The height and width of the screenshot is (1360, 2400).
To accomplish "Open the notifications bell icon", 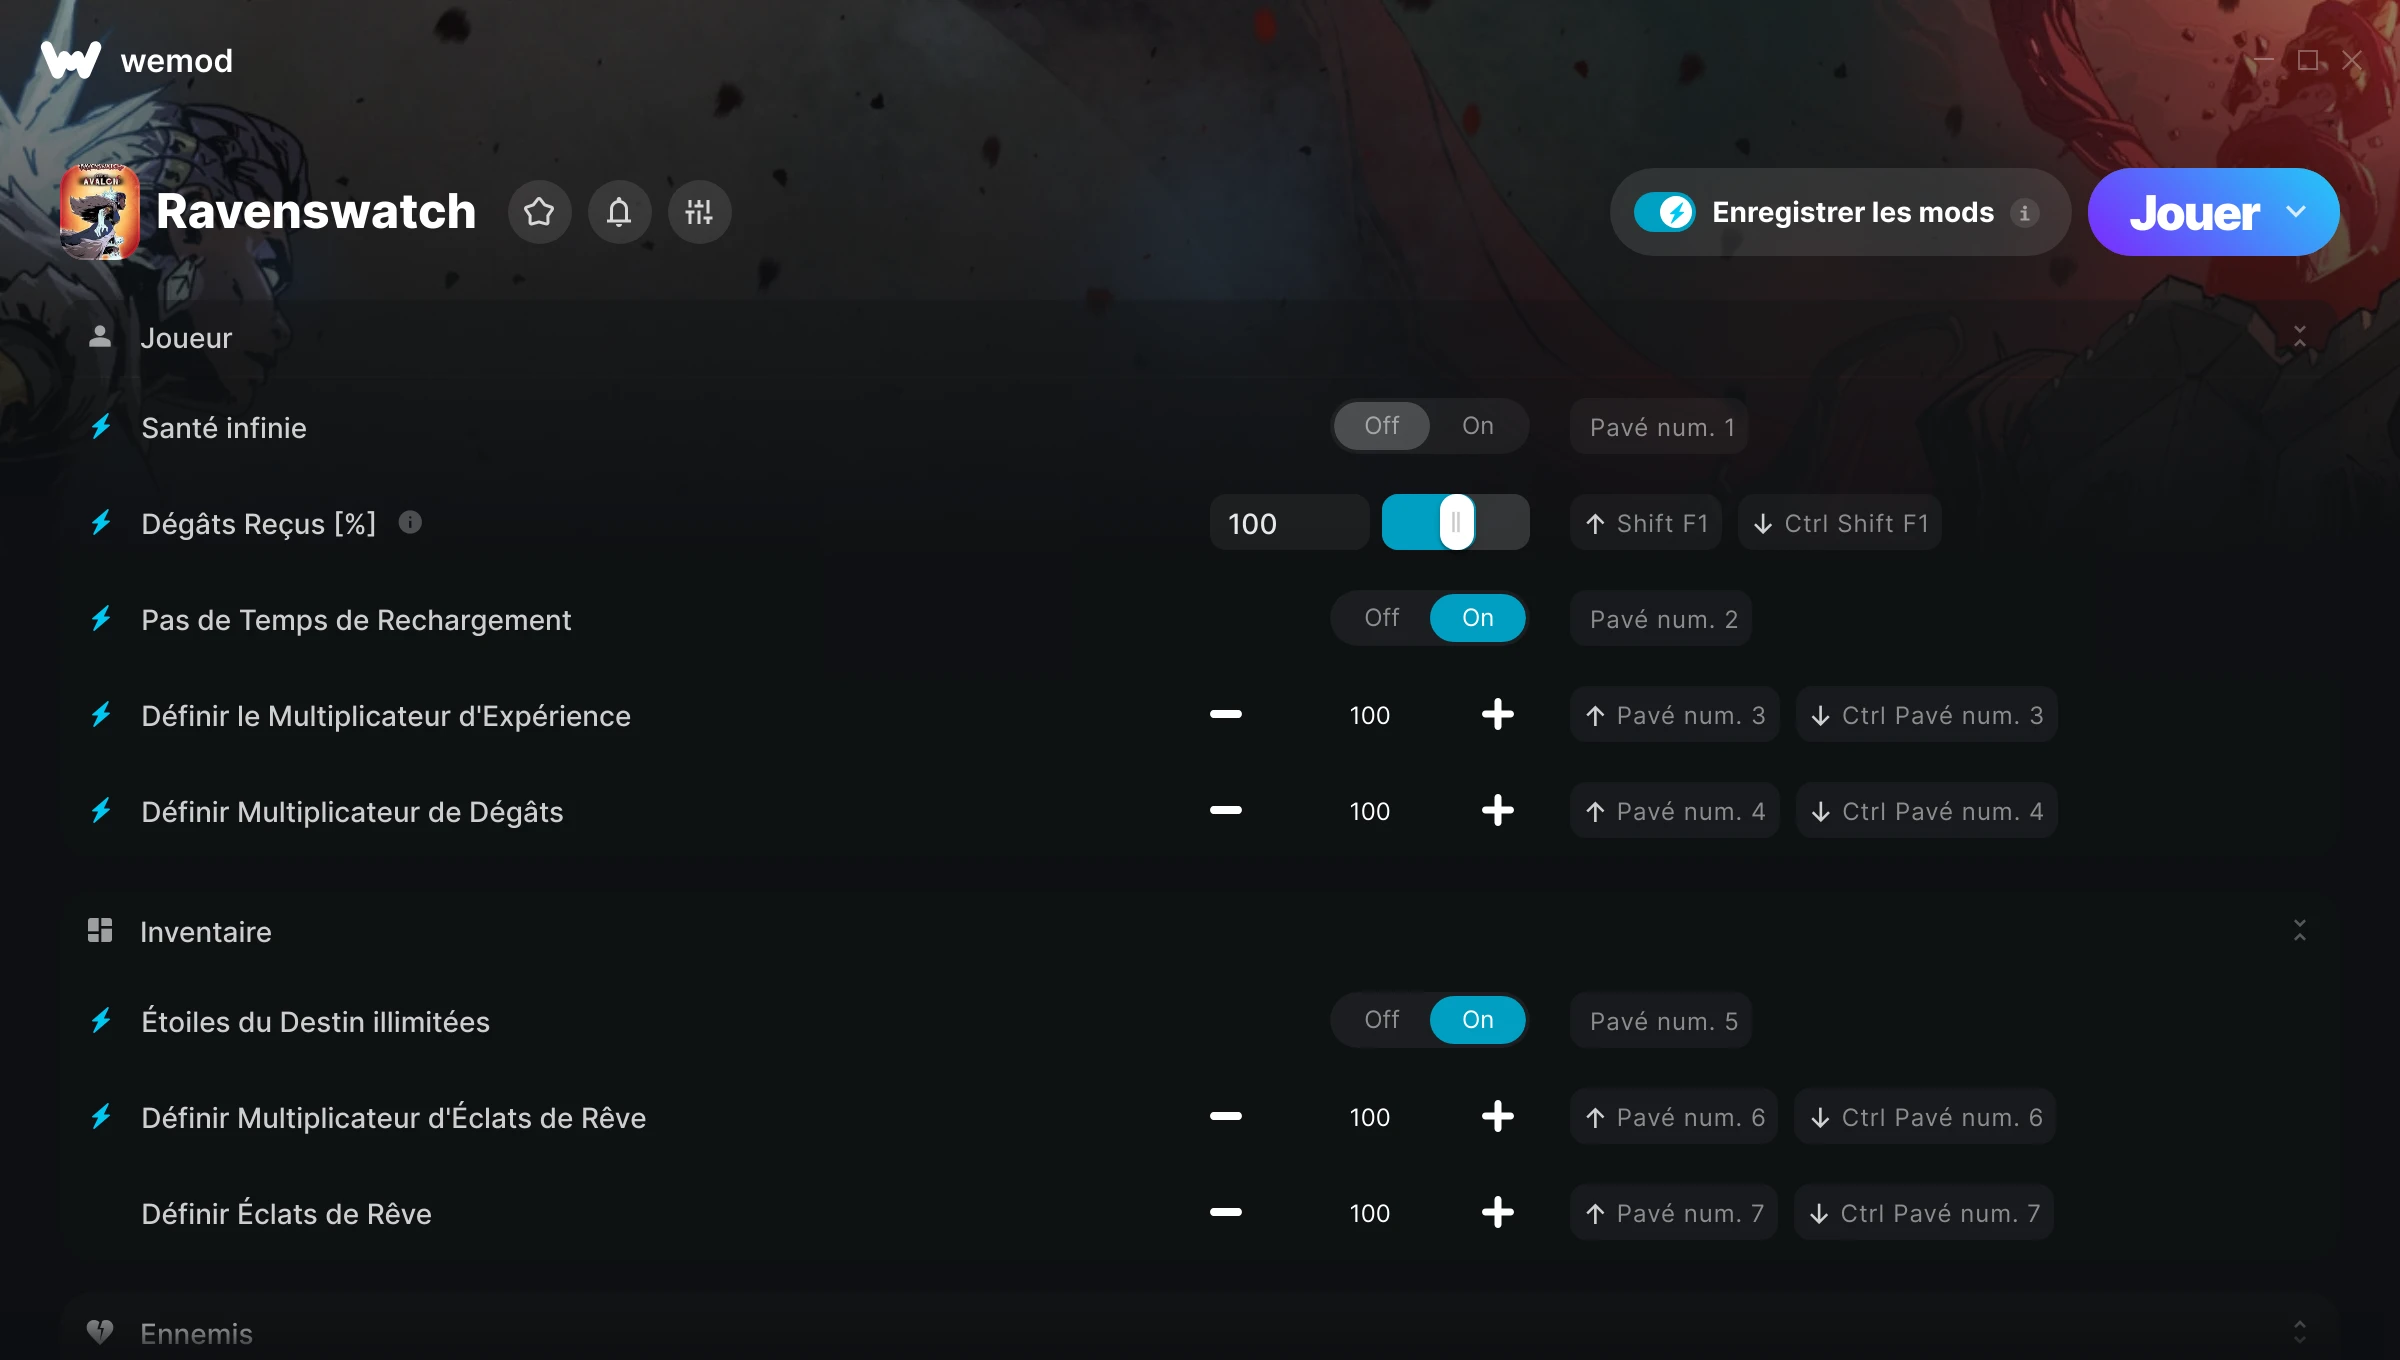I will point(619,212).
